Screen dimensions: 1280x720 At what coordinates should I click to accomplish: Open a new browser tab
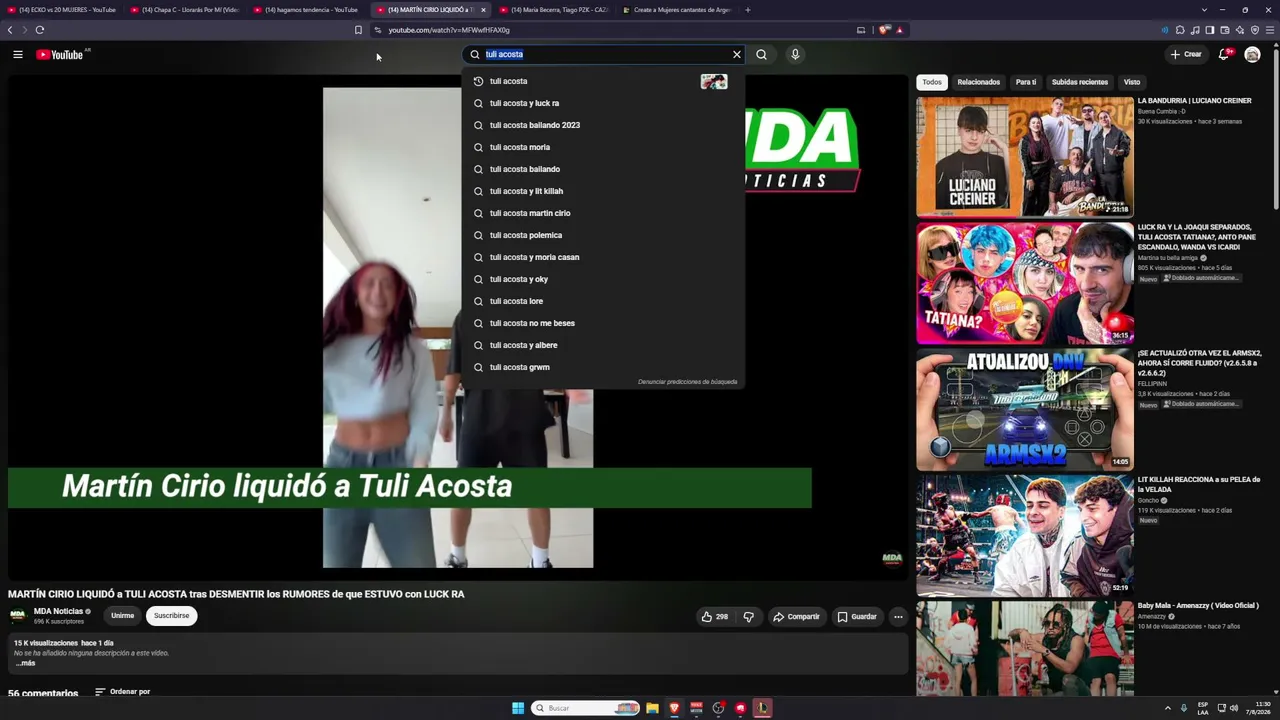point(748,10)
